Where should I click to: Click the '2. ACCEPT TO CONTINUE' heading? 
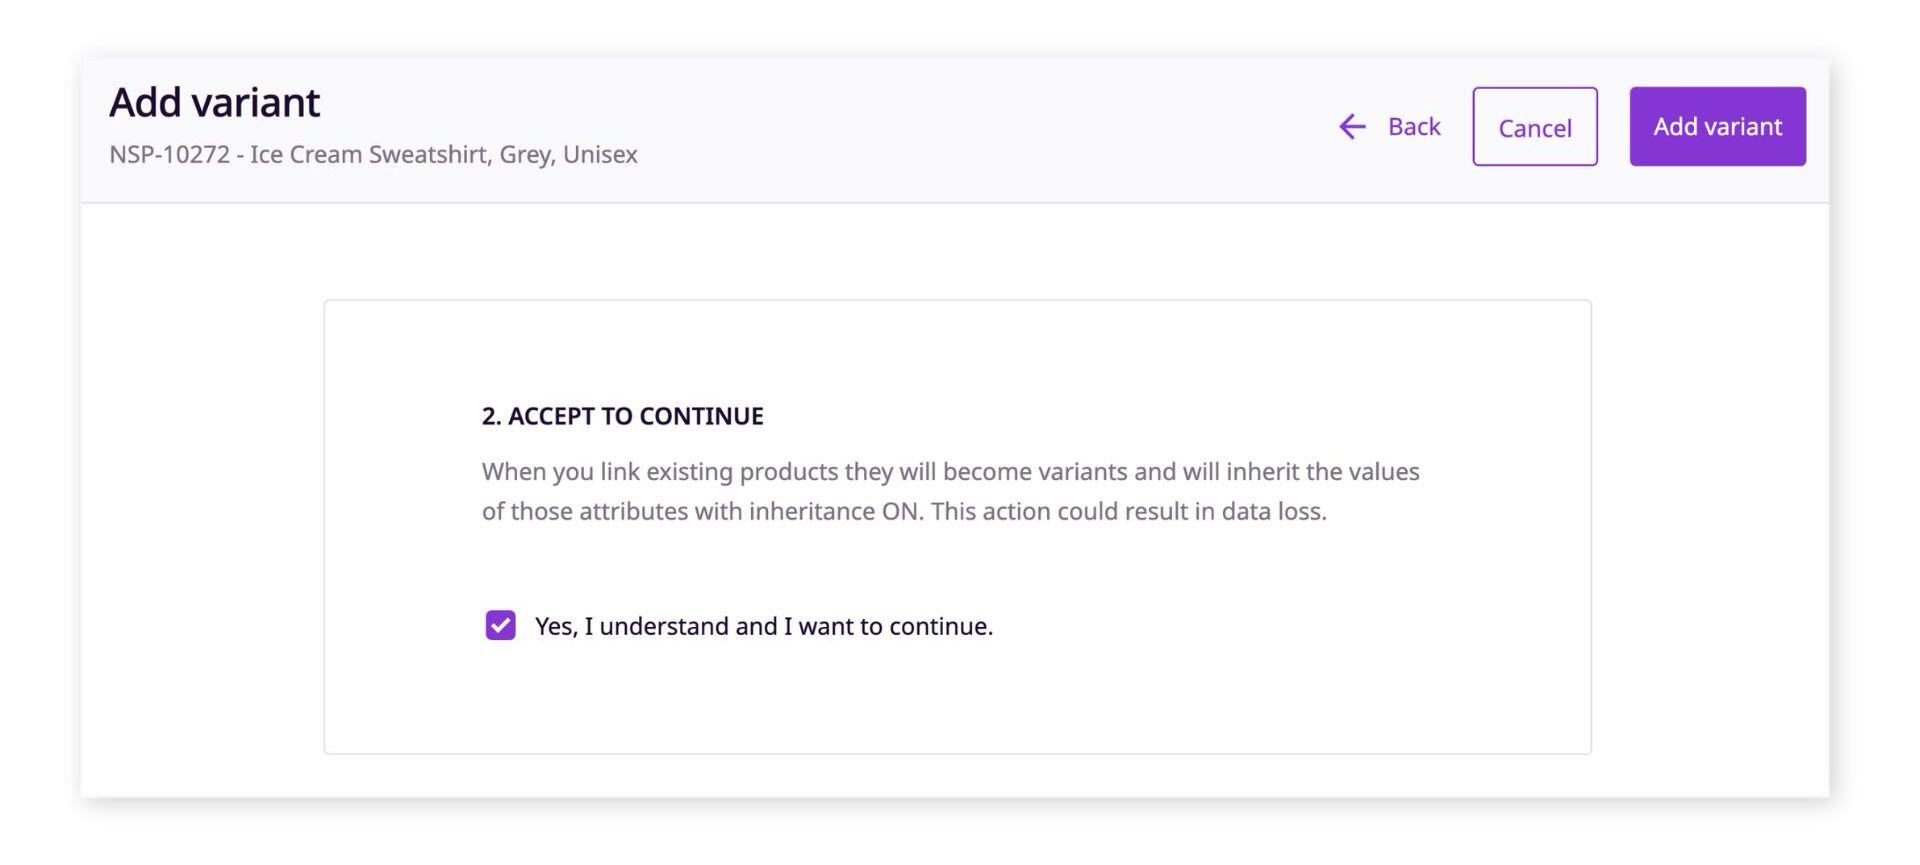[622, 416]
